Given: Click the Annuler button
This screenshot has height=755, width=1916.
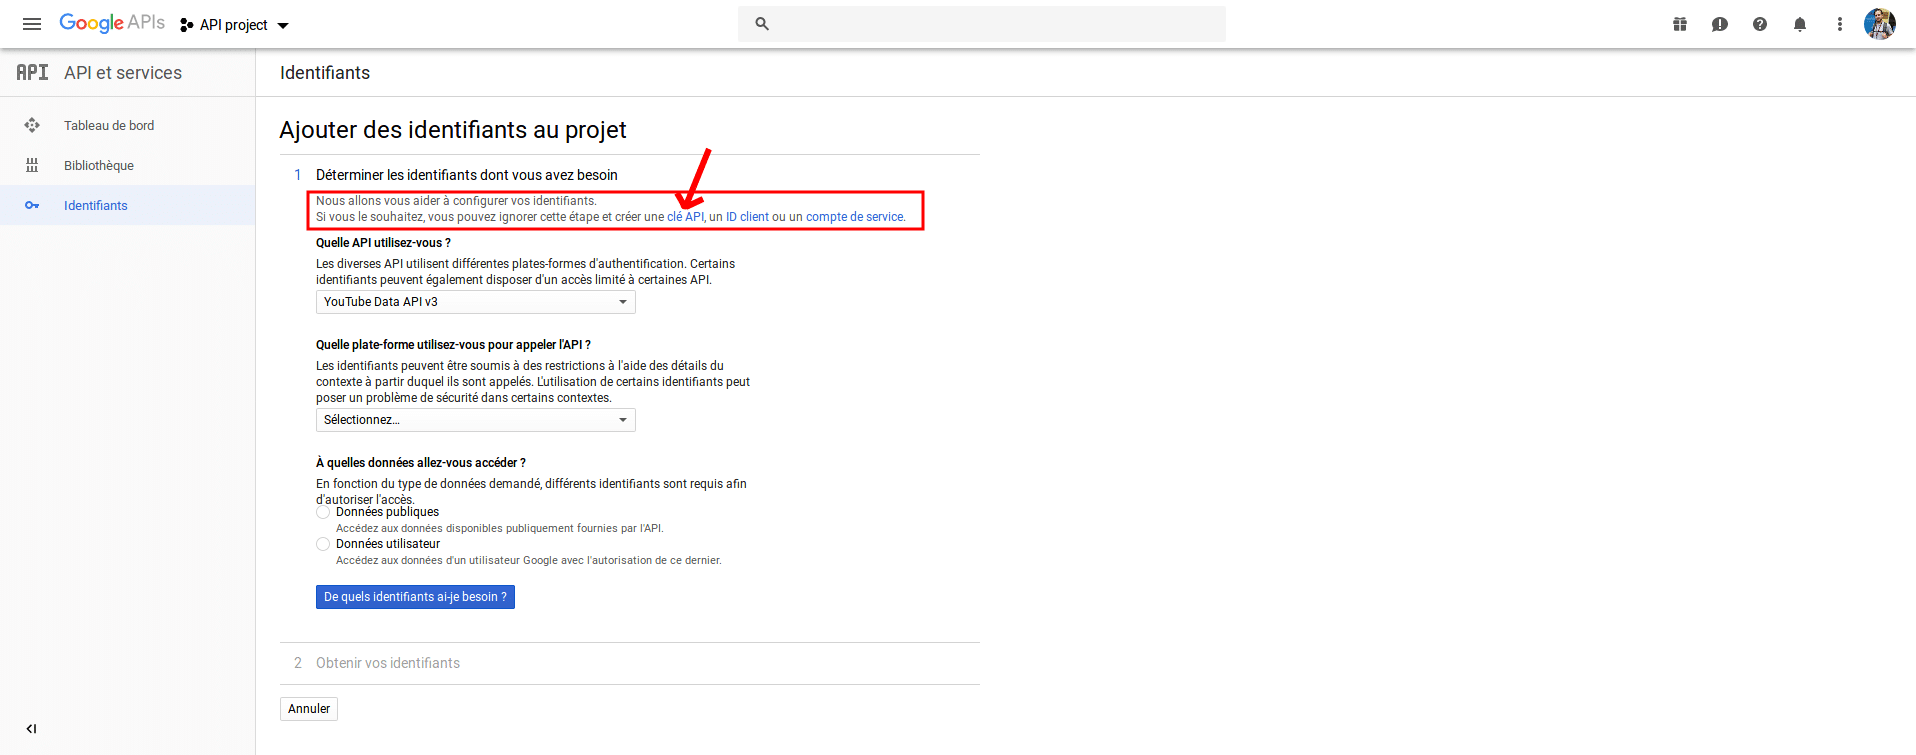Looking at the screenshot, I should [x=309, y=709].
